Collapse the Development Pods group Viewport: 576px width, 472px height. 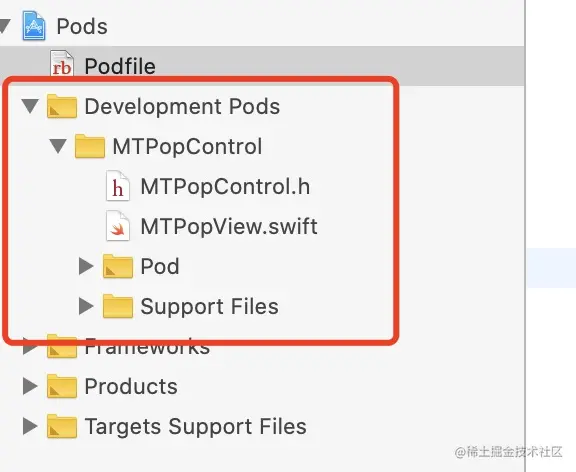(x=30, y=106)
